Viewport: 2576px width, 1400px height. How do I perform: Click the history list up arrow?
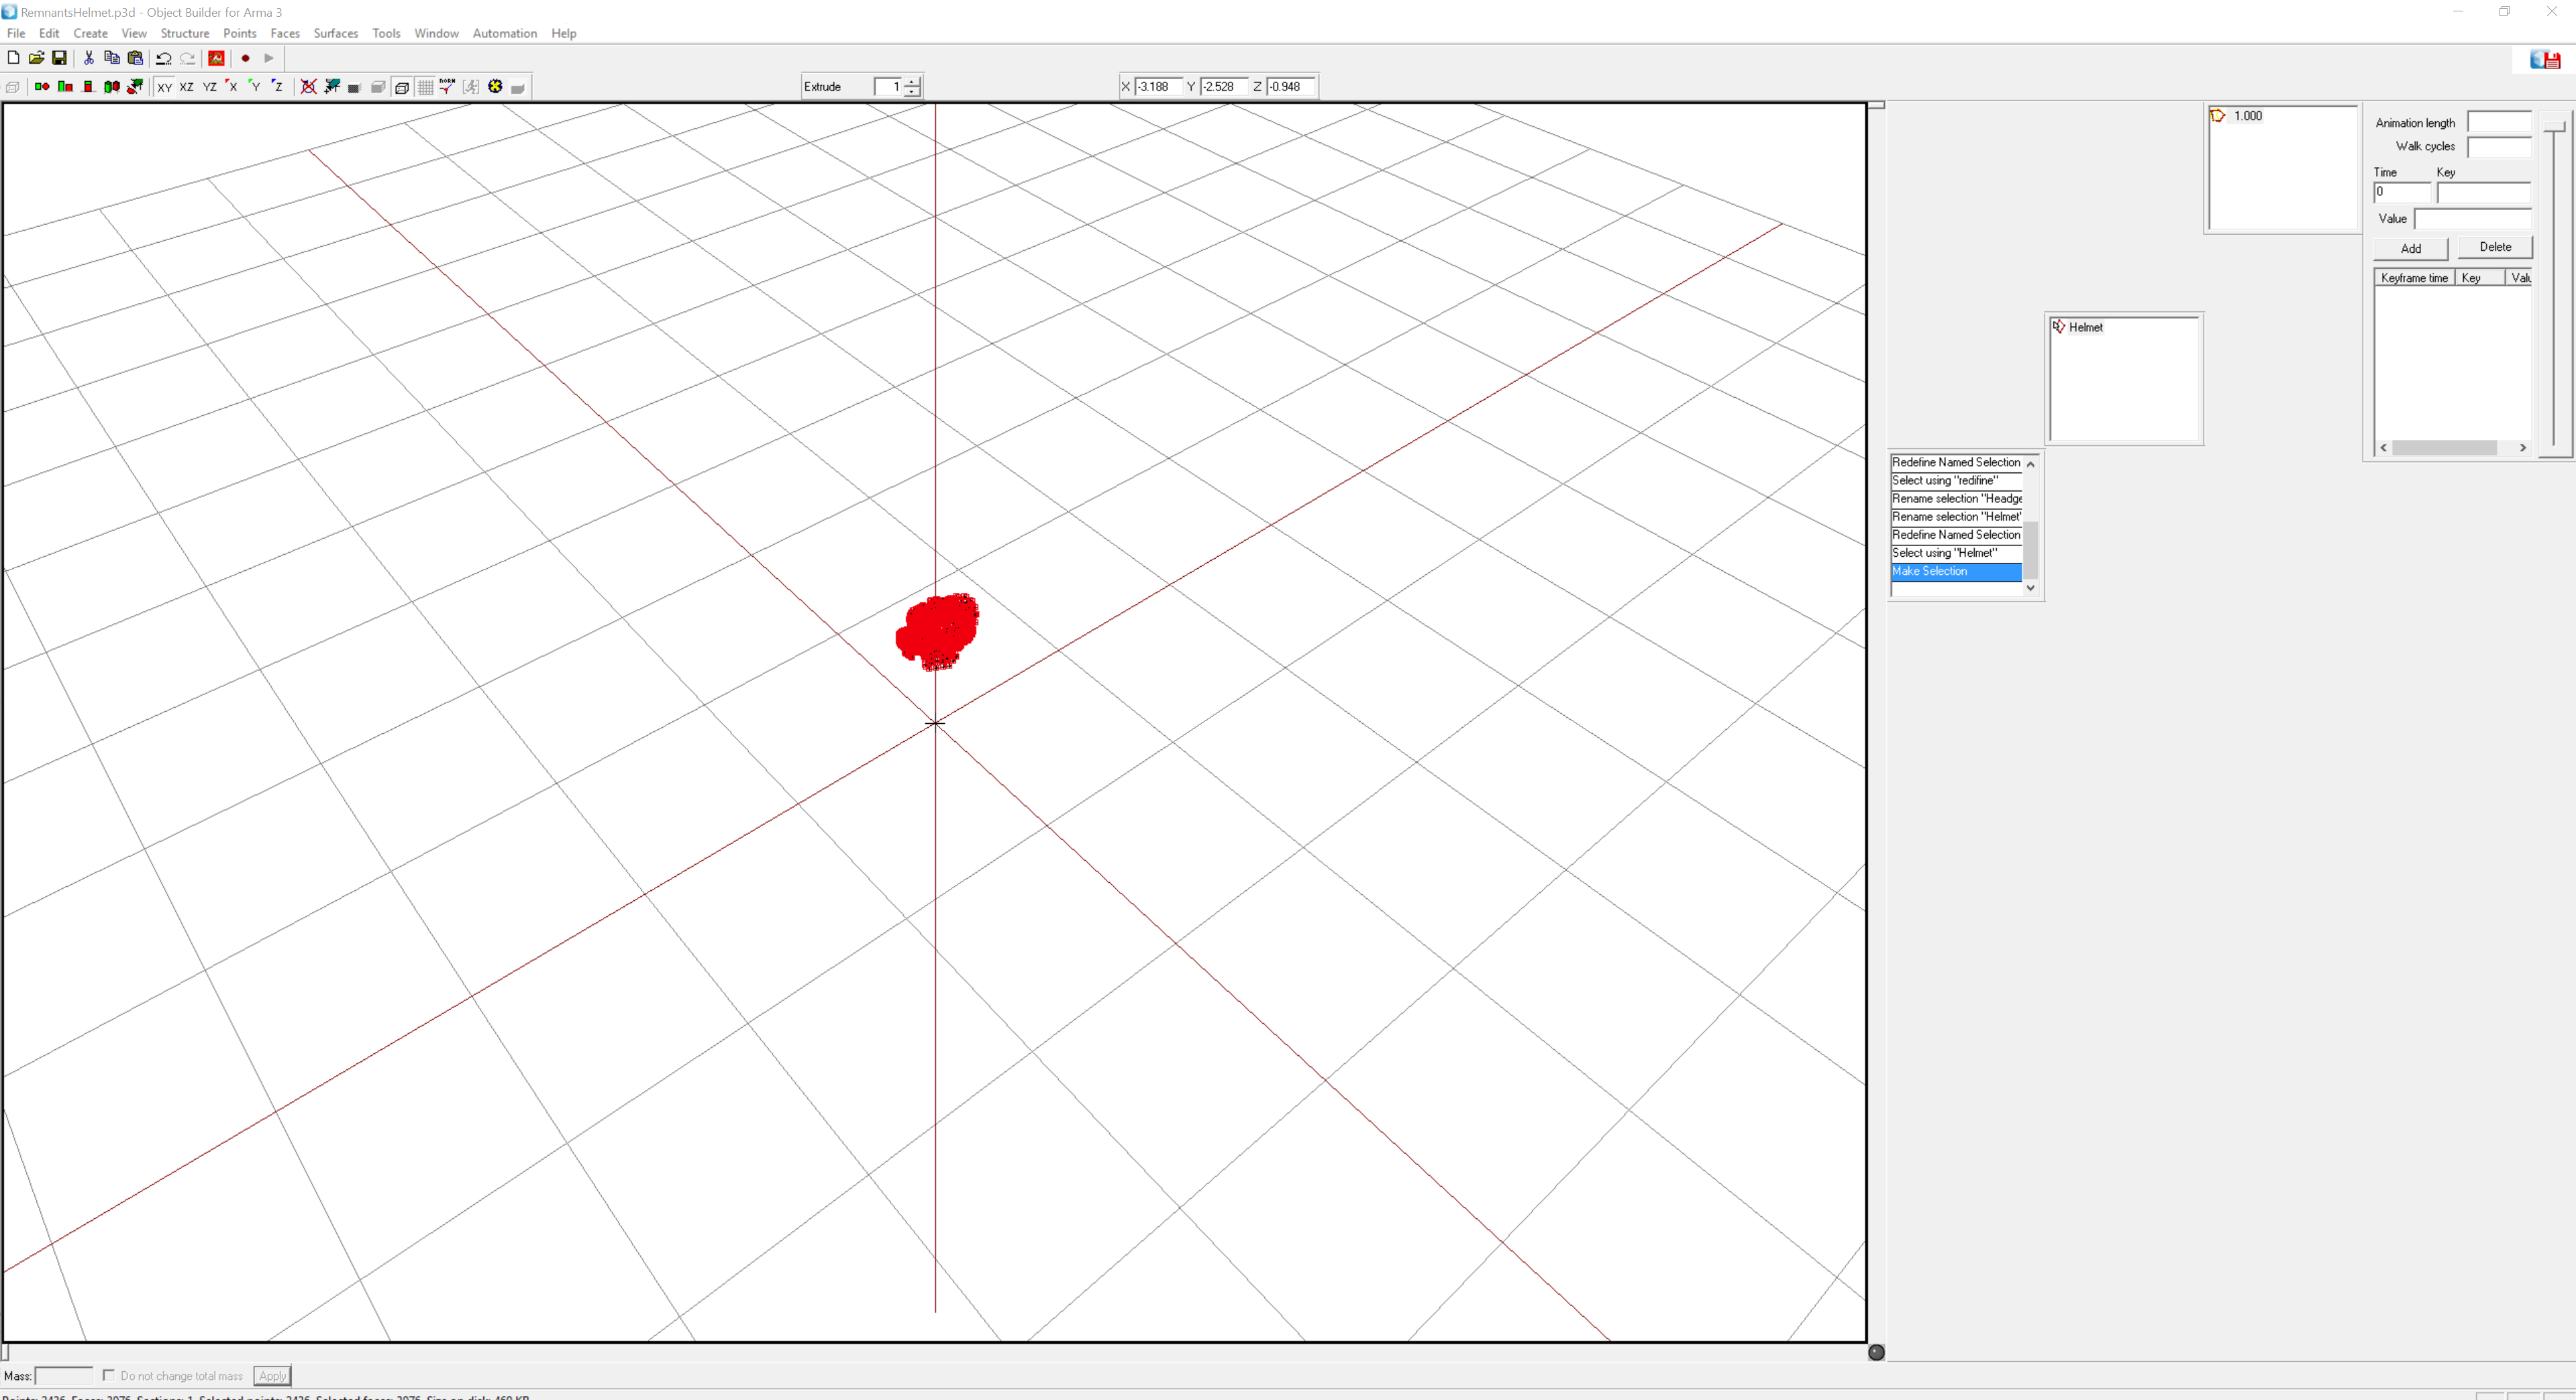(2030, 464)
